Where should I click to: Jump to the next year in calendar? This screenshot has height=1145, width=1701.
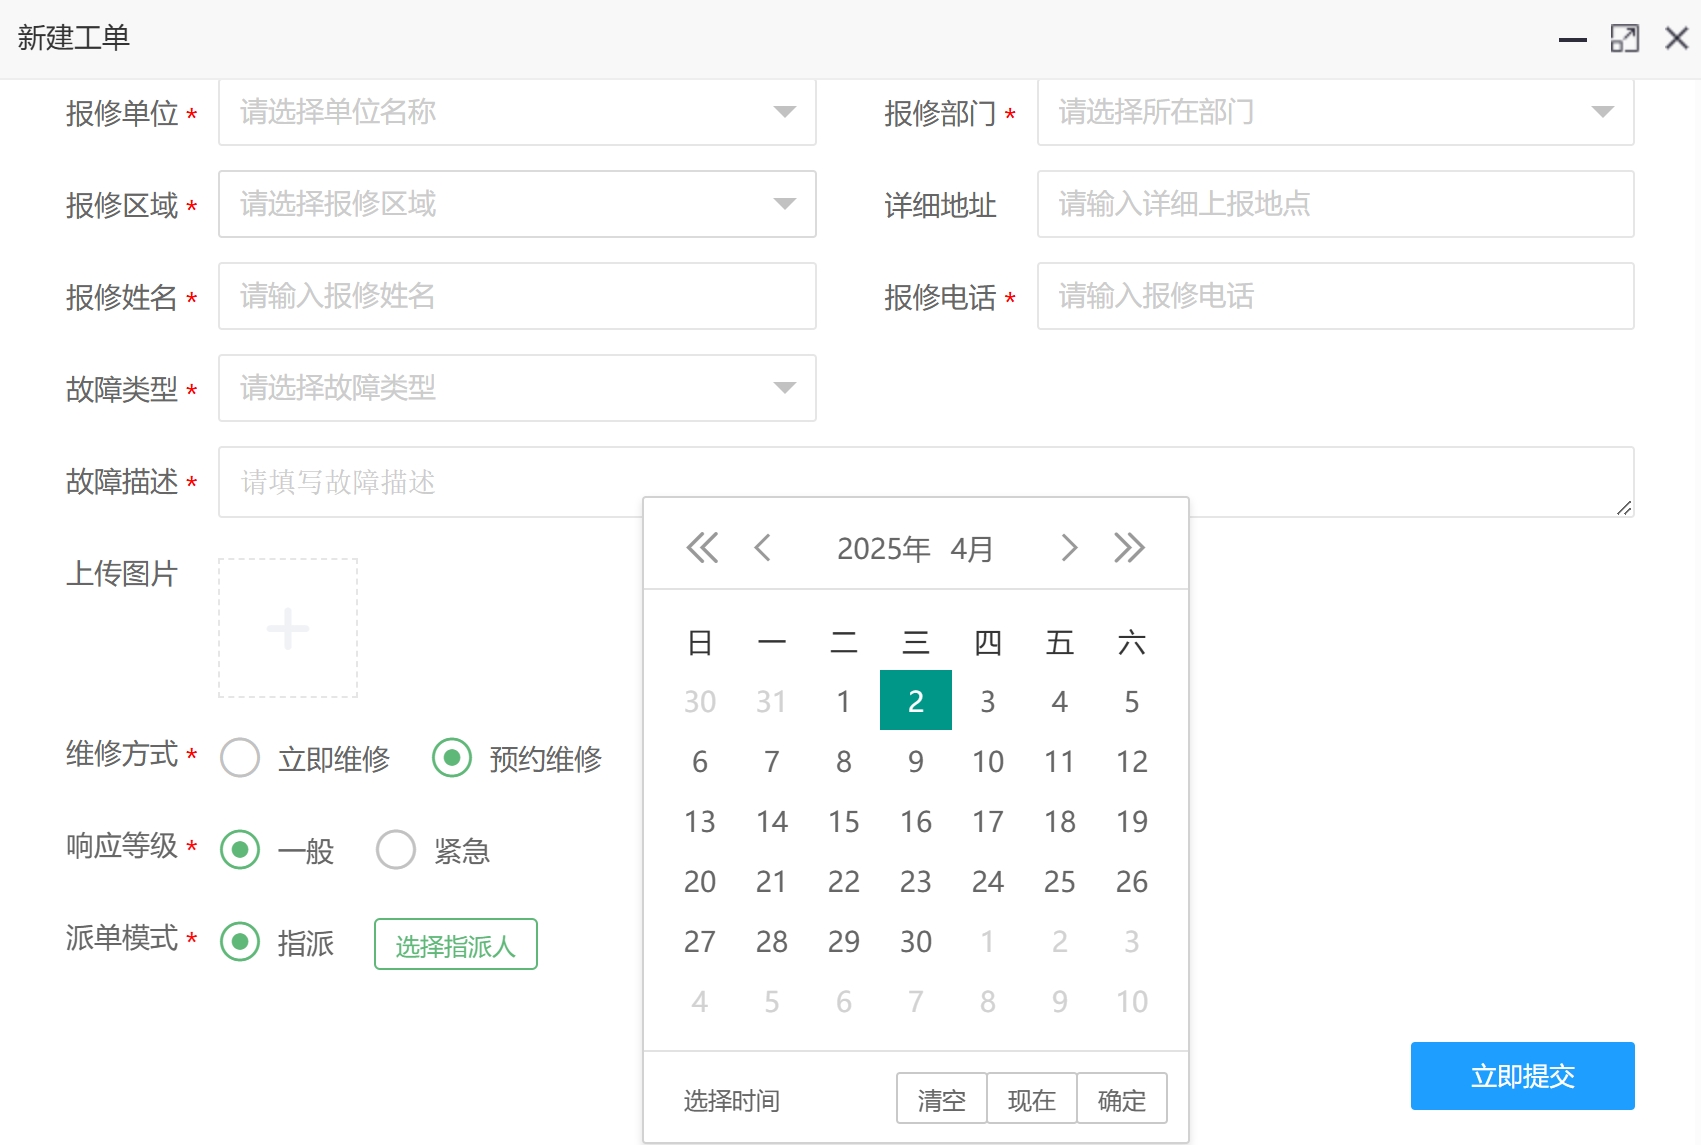coord(1130,547)
